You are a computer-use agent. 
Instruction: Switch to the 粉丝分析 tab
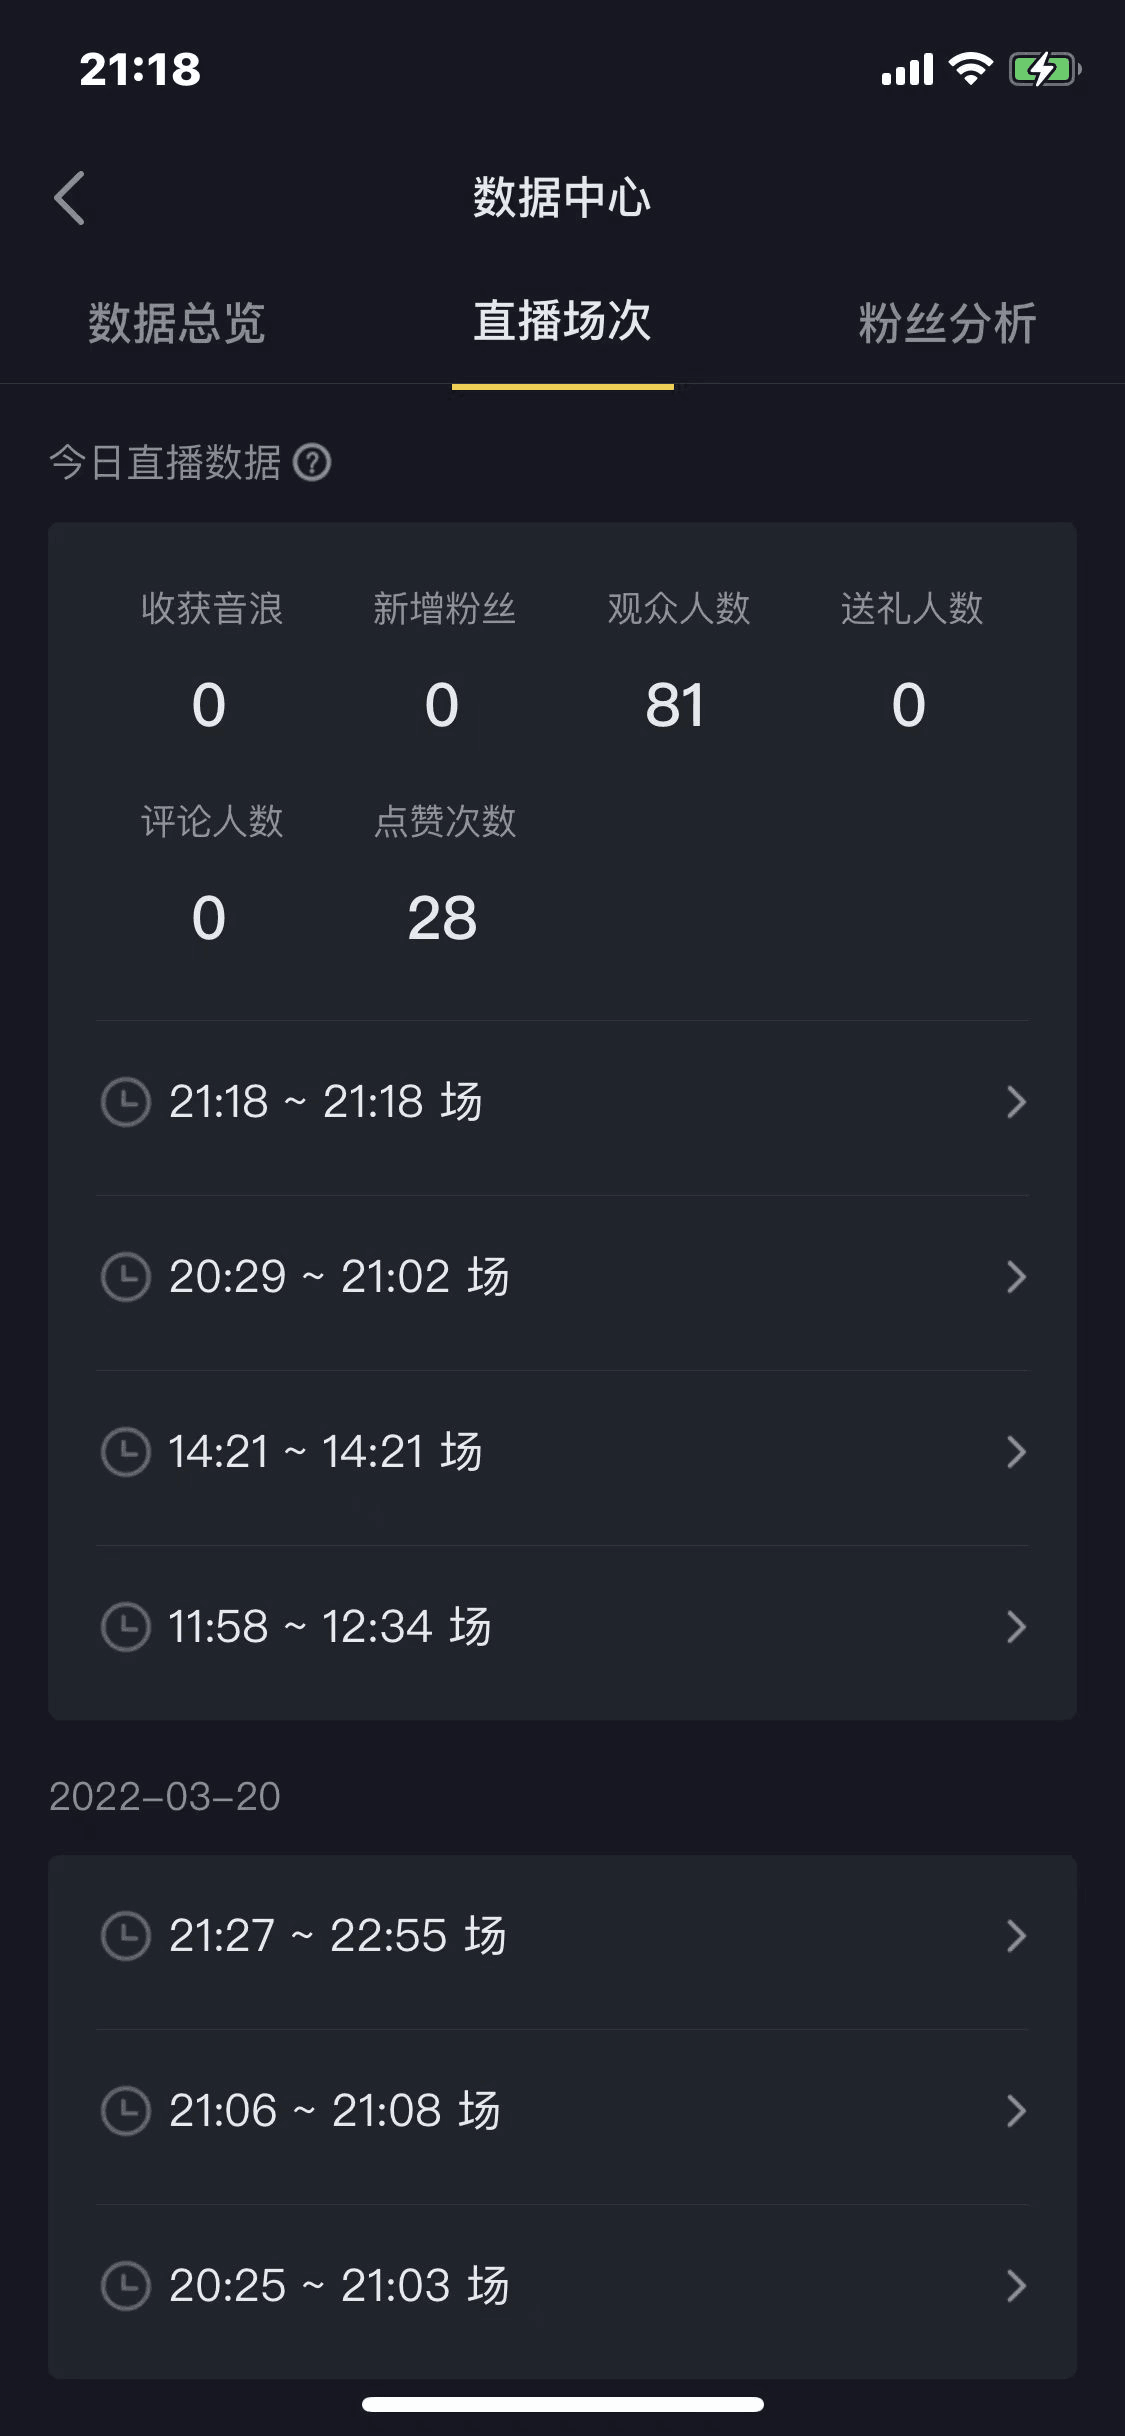coord(947,323)
